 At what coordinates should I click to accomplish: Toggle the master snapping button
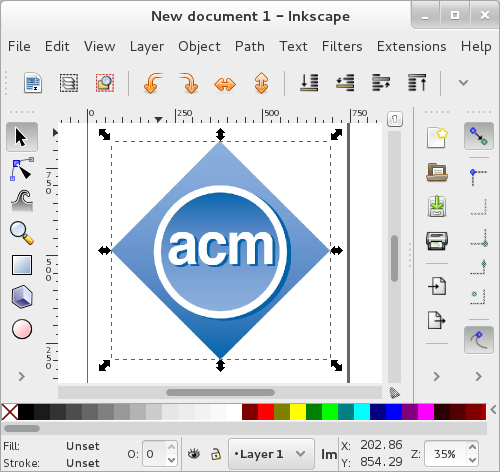coord(479,136)
